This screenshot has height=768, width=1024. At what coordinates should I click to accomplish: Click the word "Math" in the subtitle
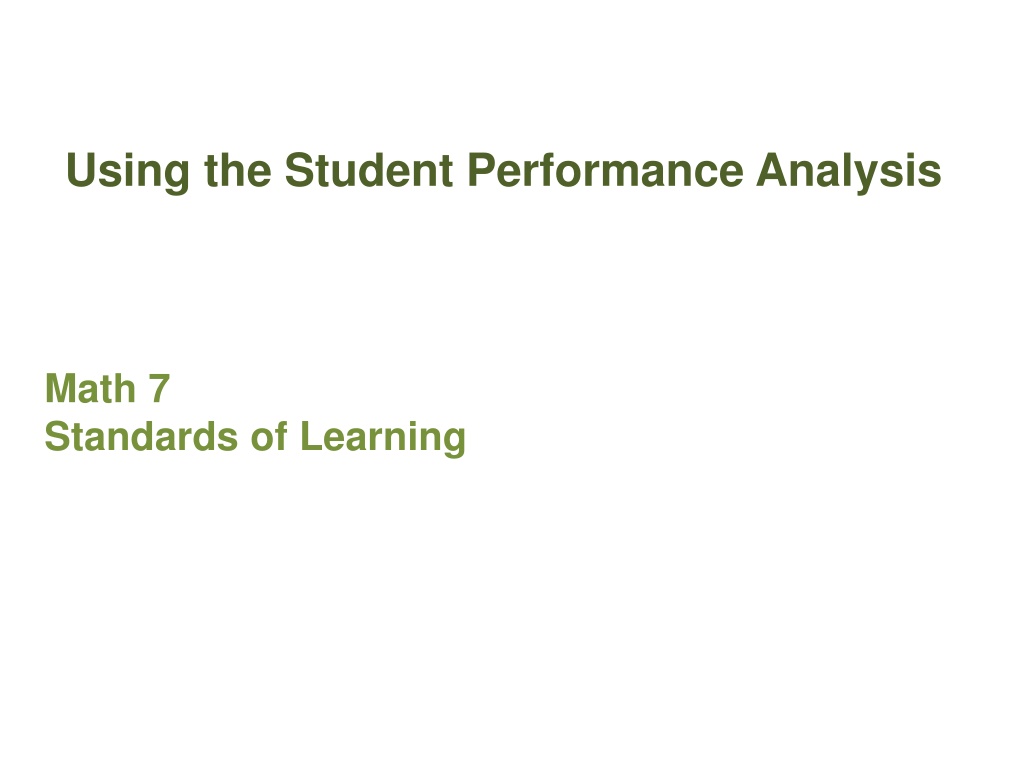tap(90, 388)
